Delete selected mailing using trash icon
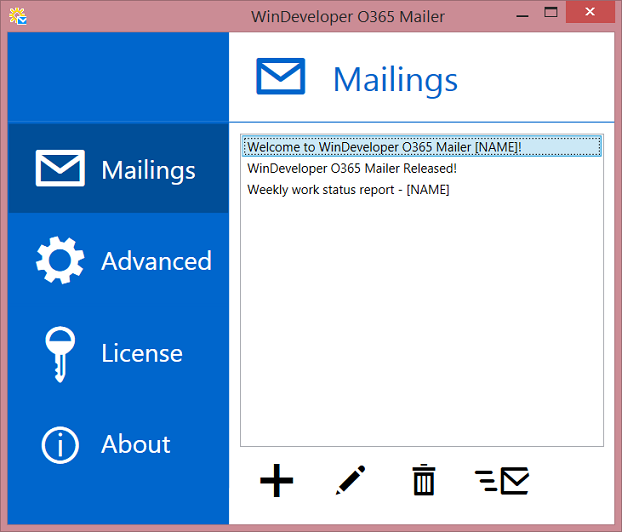Image resolution: width=622 pixels, height=532 pixels. point(424,481)
